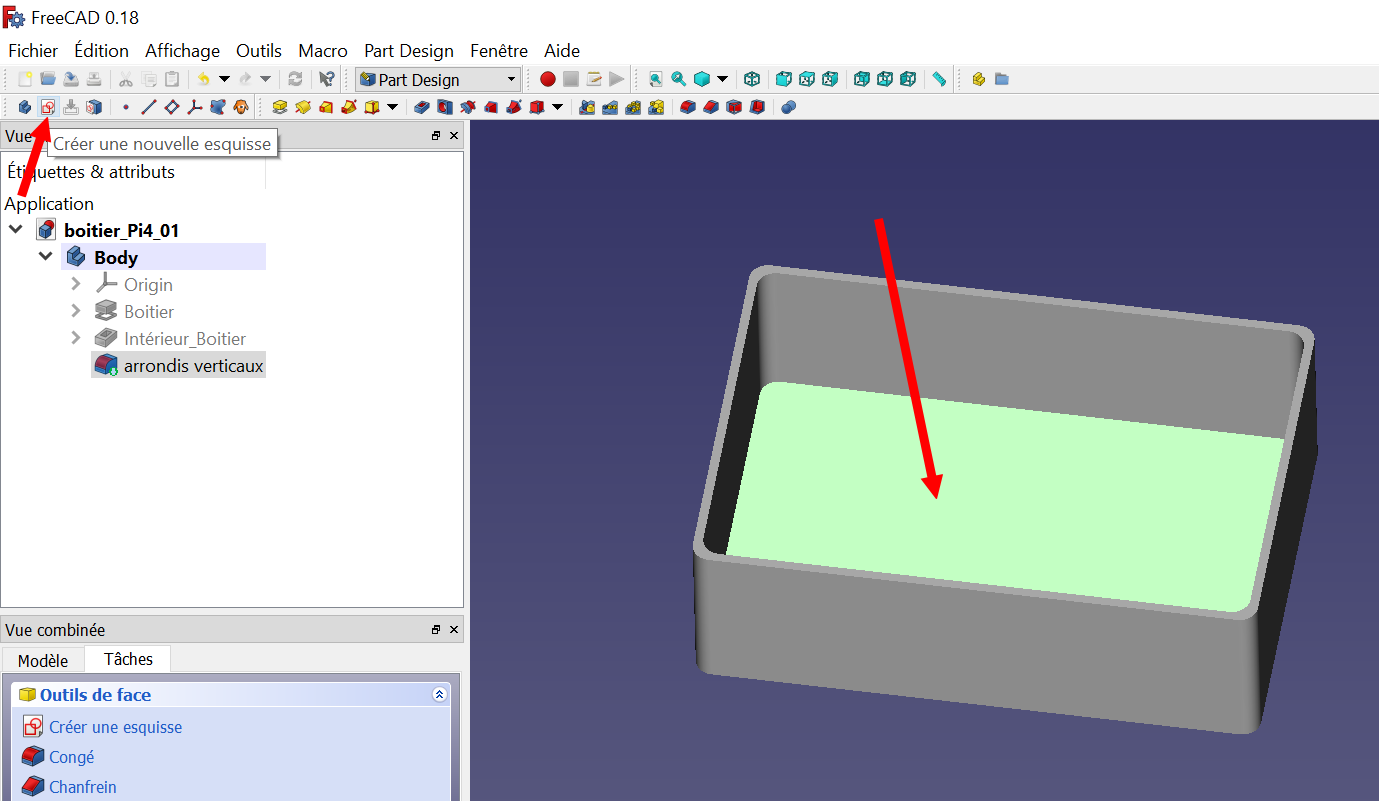Select the Additive loft tool

pos(326,107)
